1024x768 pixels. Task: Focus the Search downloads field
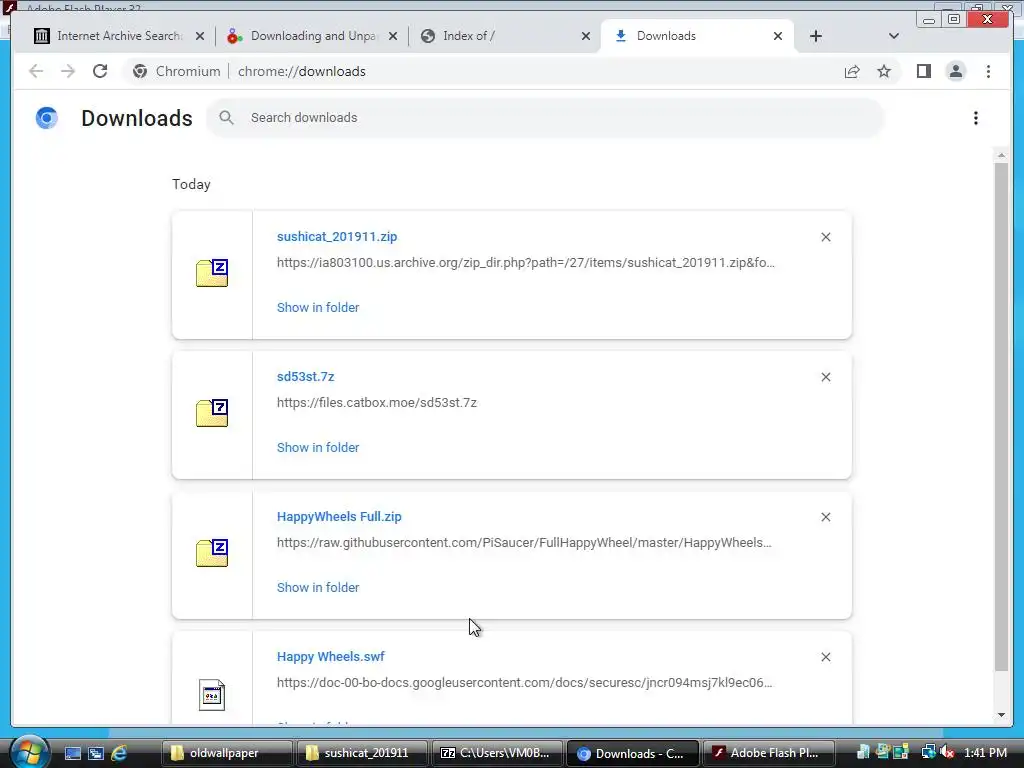[x=545, y=118]
